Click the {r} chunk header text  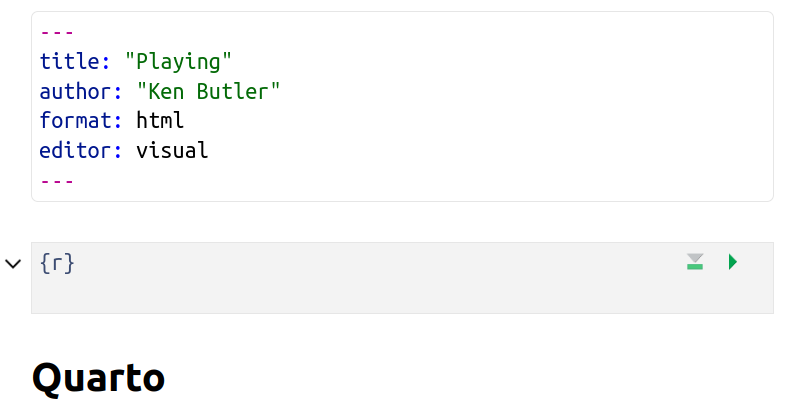(57, 264)
